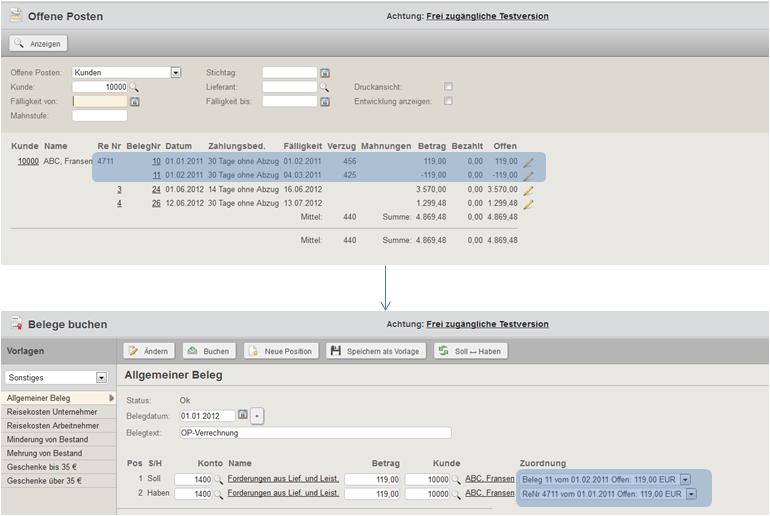Click the magnifier icon next to Kunde field

click(x=134, y=87)
